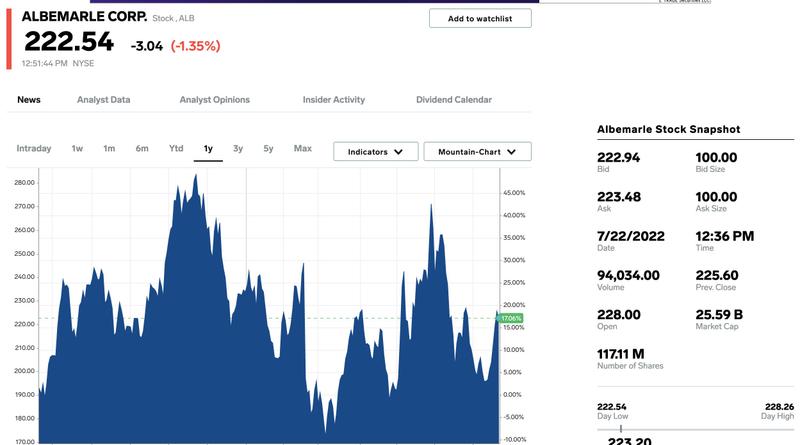Click Market Cap value 25.59 B
Viewport: 800px width, 445px height.
pos(719,314)
